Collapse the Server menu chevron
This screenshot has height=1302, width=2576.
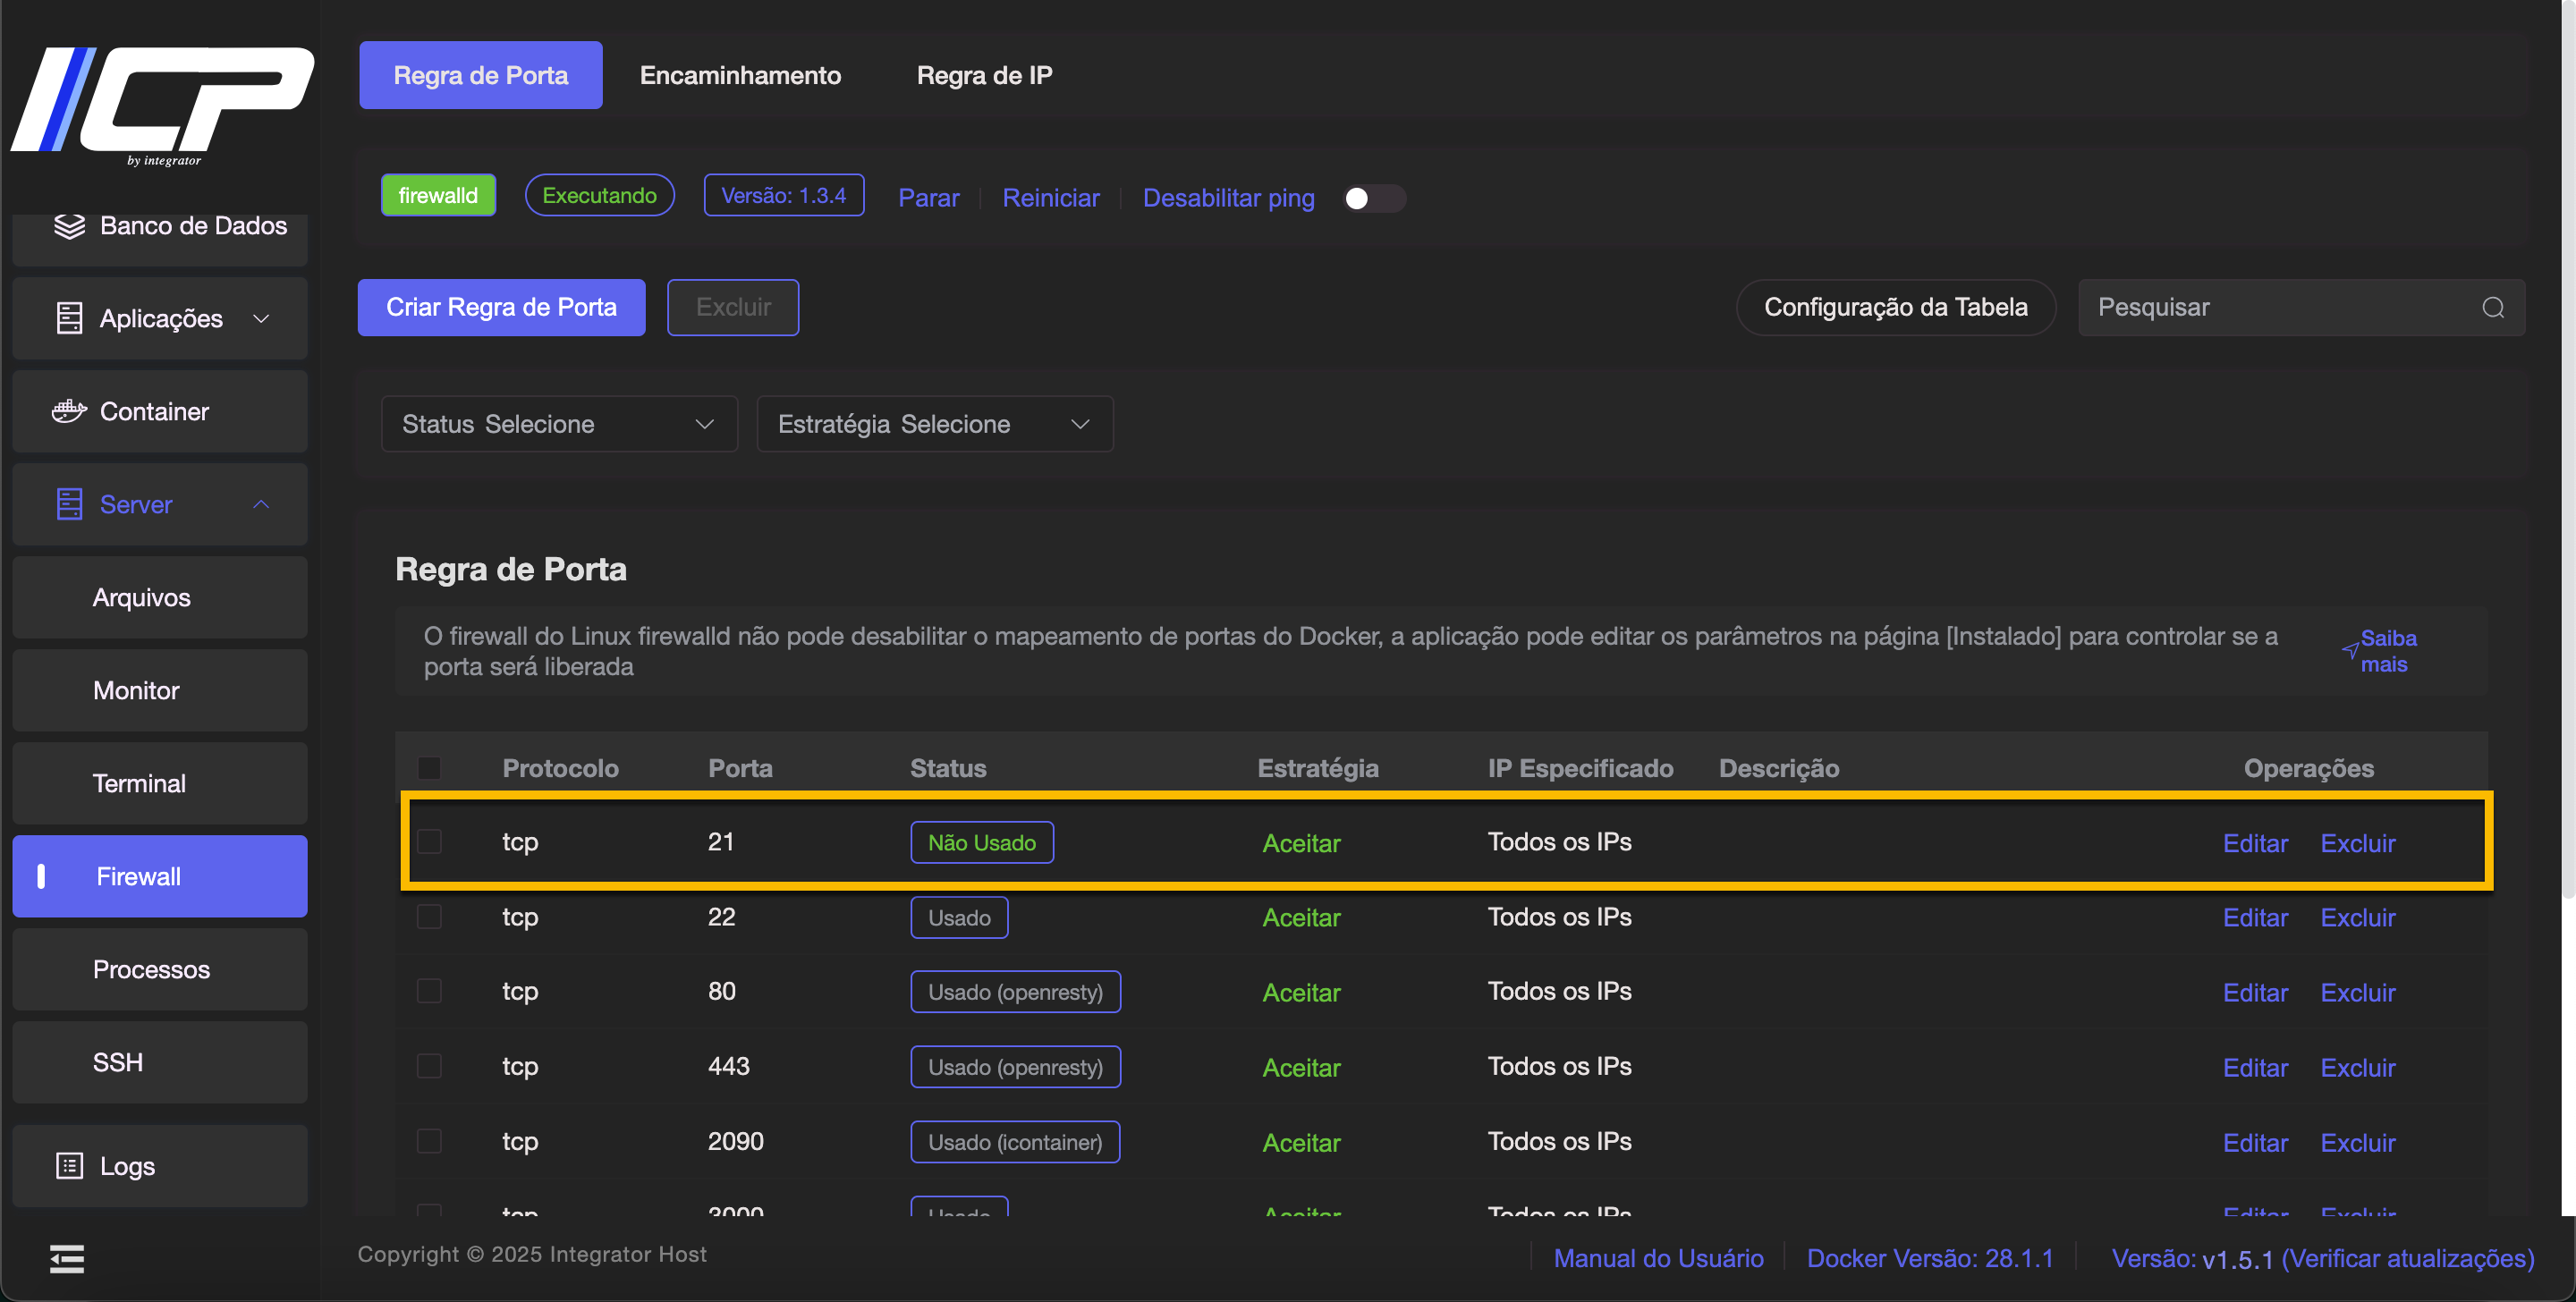pyautogui.click(x=261, y=504)
